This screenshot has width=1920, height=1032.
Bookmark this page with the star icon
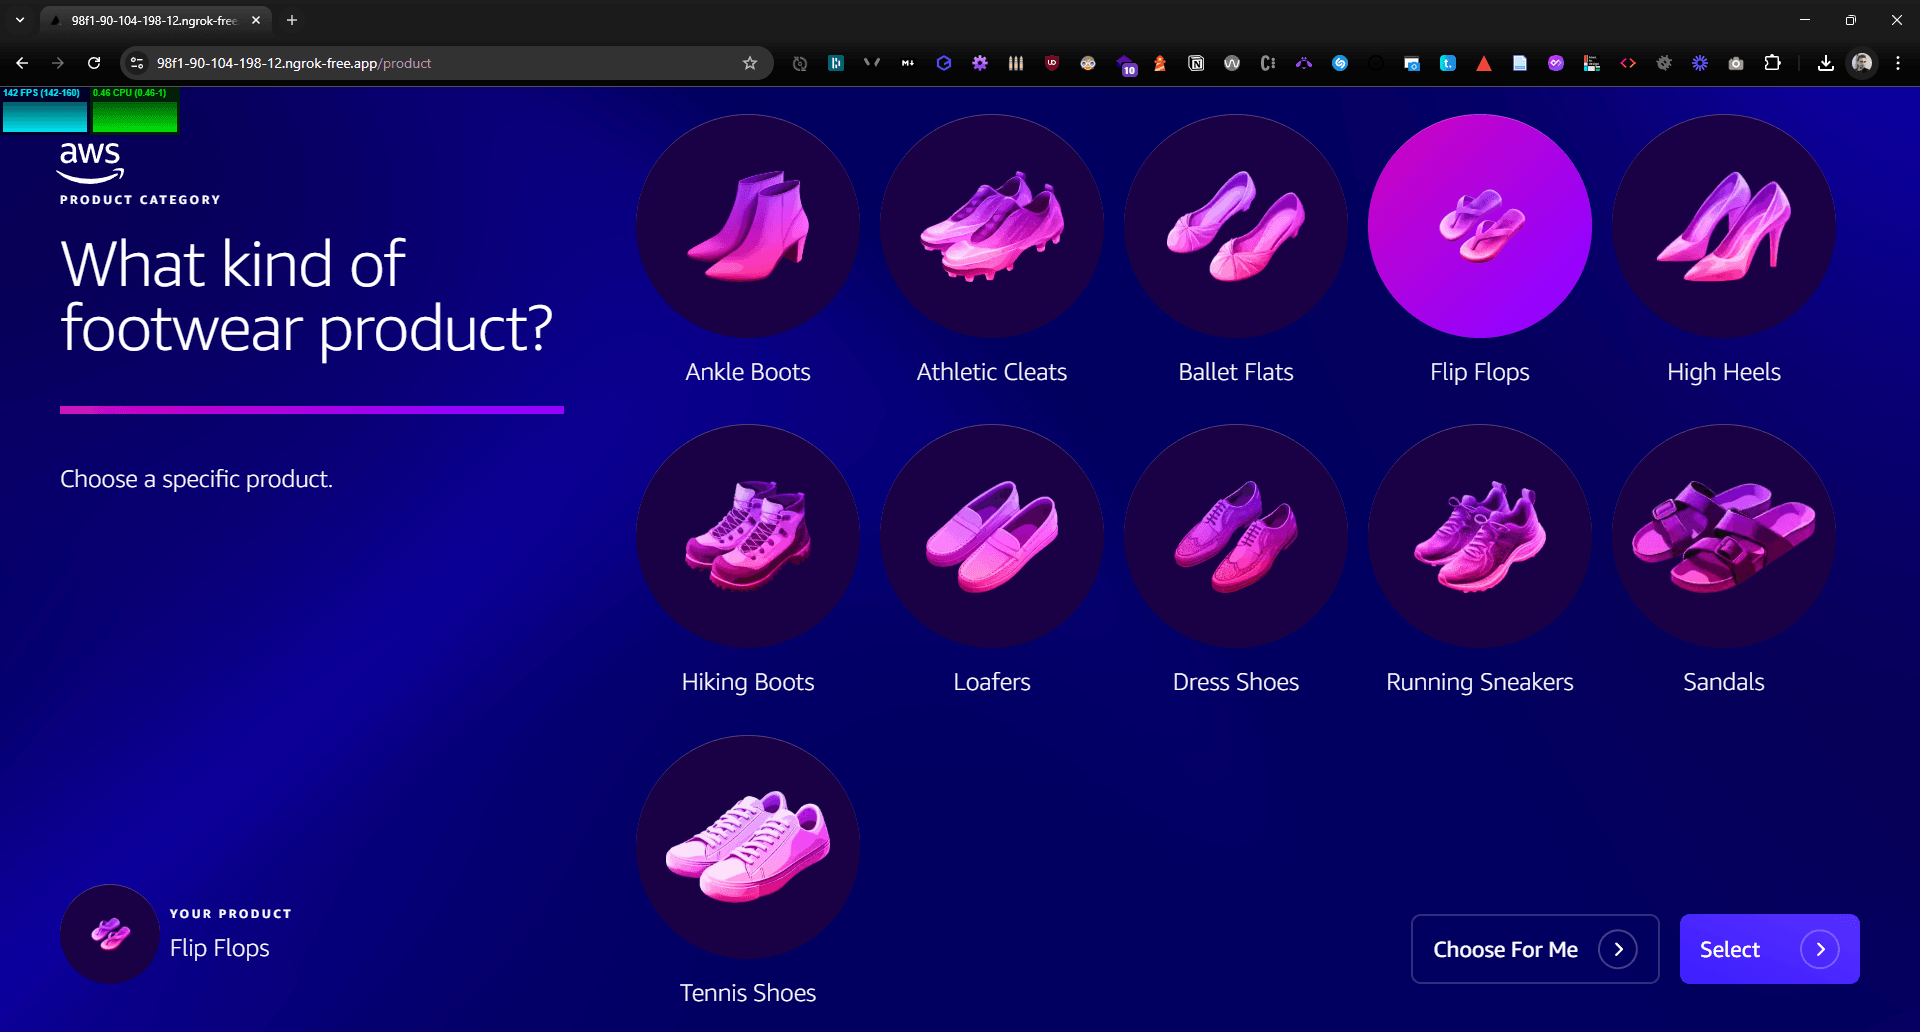tap(750, 63)
